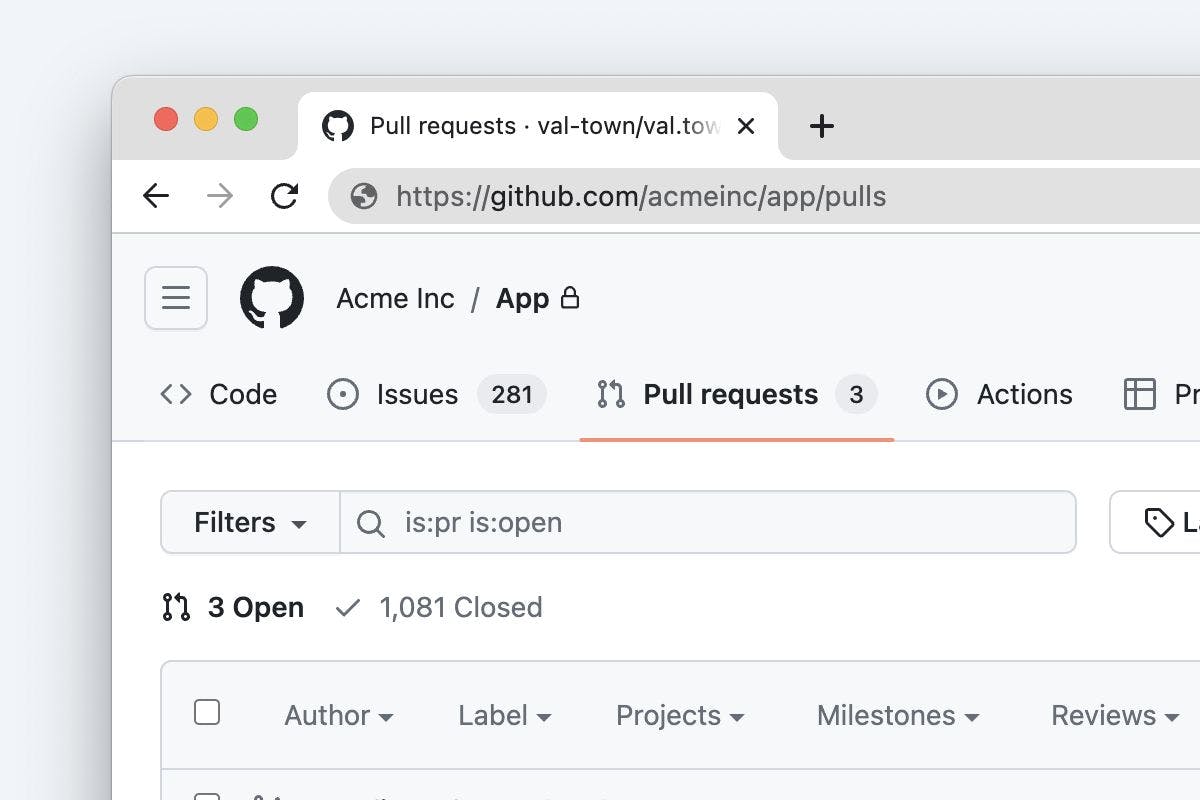This screenshot has width=1200, height=800.
Task: Expand the Projects filter dropdown
Action: pyautogui.click(x=680, y=716)
